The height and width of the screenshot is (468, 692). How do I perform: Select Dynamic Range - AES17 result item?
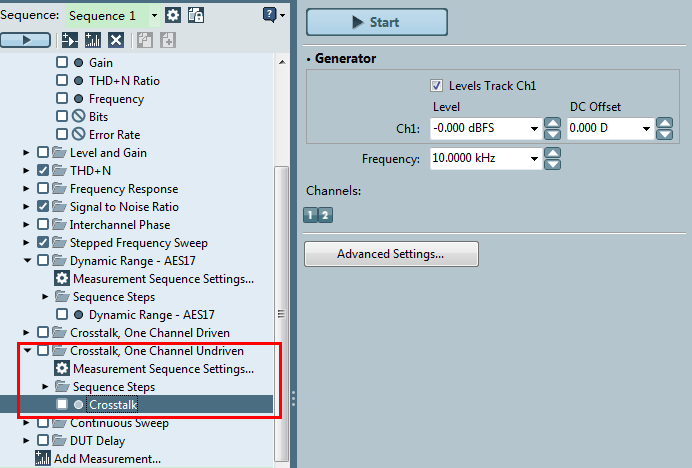tap(151, 314)
